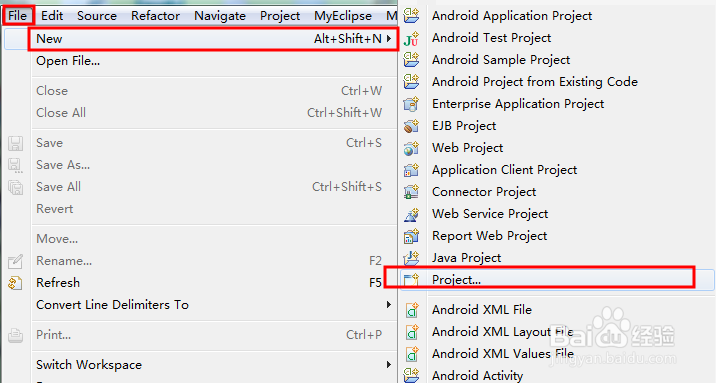This screenshot has width=716, height=383.
Task: Click the Java Project icon
Action: pyautogui.click(x=411, y=258)
